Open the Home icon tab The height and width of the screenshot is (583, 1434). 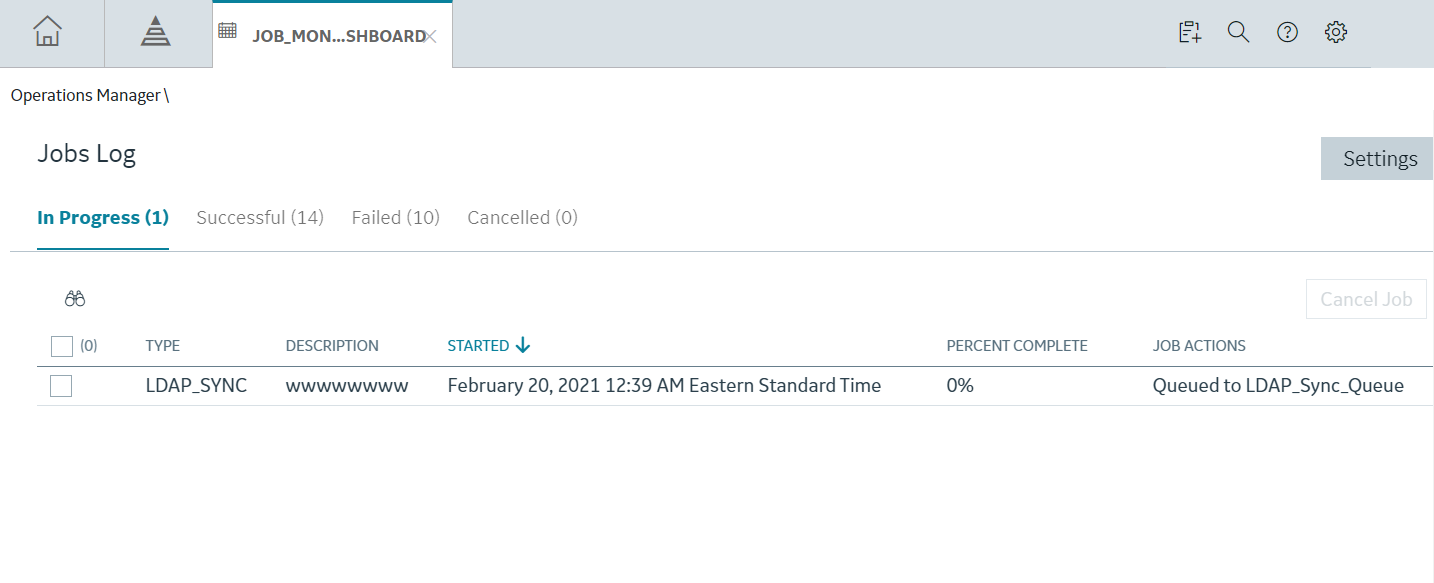[x=48, y=32]
